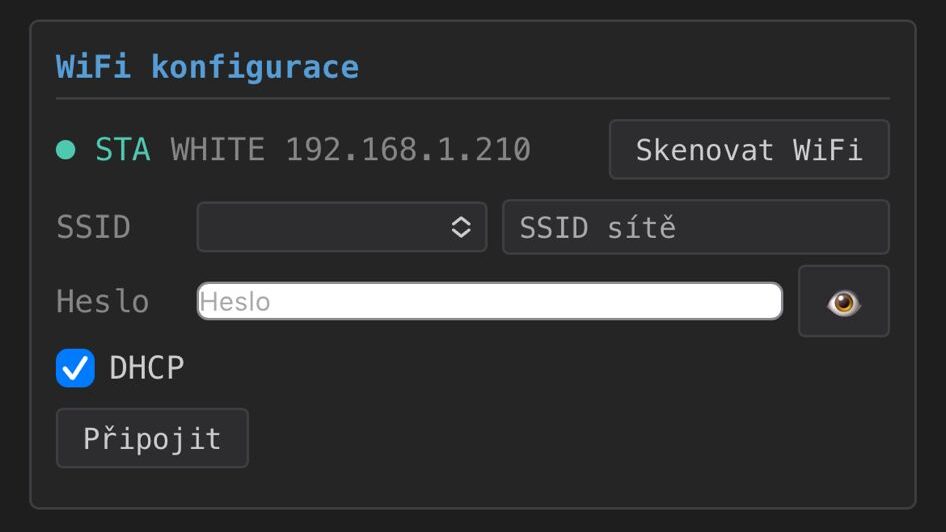The image size is (946, 532).
Task: Show password with the eye icon
Action: [x=843, y=301]
